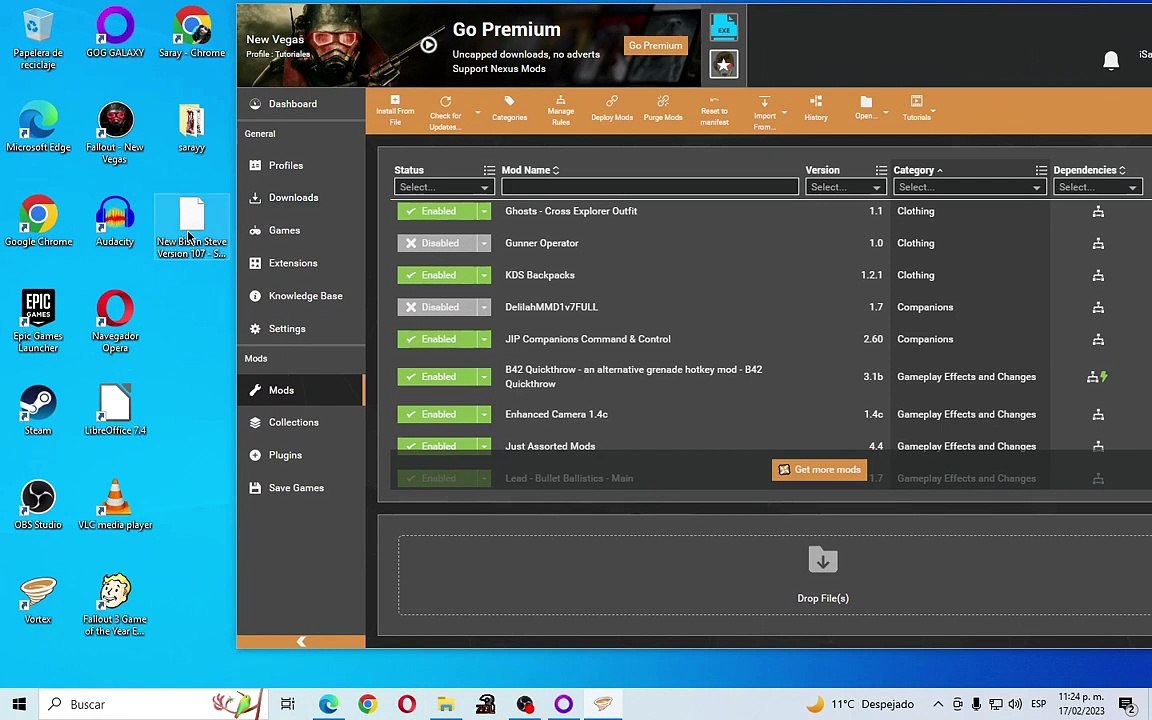Click dependencies icon for Gunner Operator
This screenshot has width=1152, height=720.
click(1098, 243)
